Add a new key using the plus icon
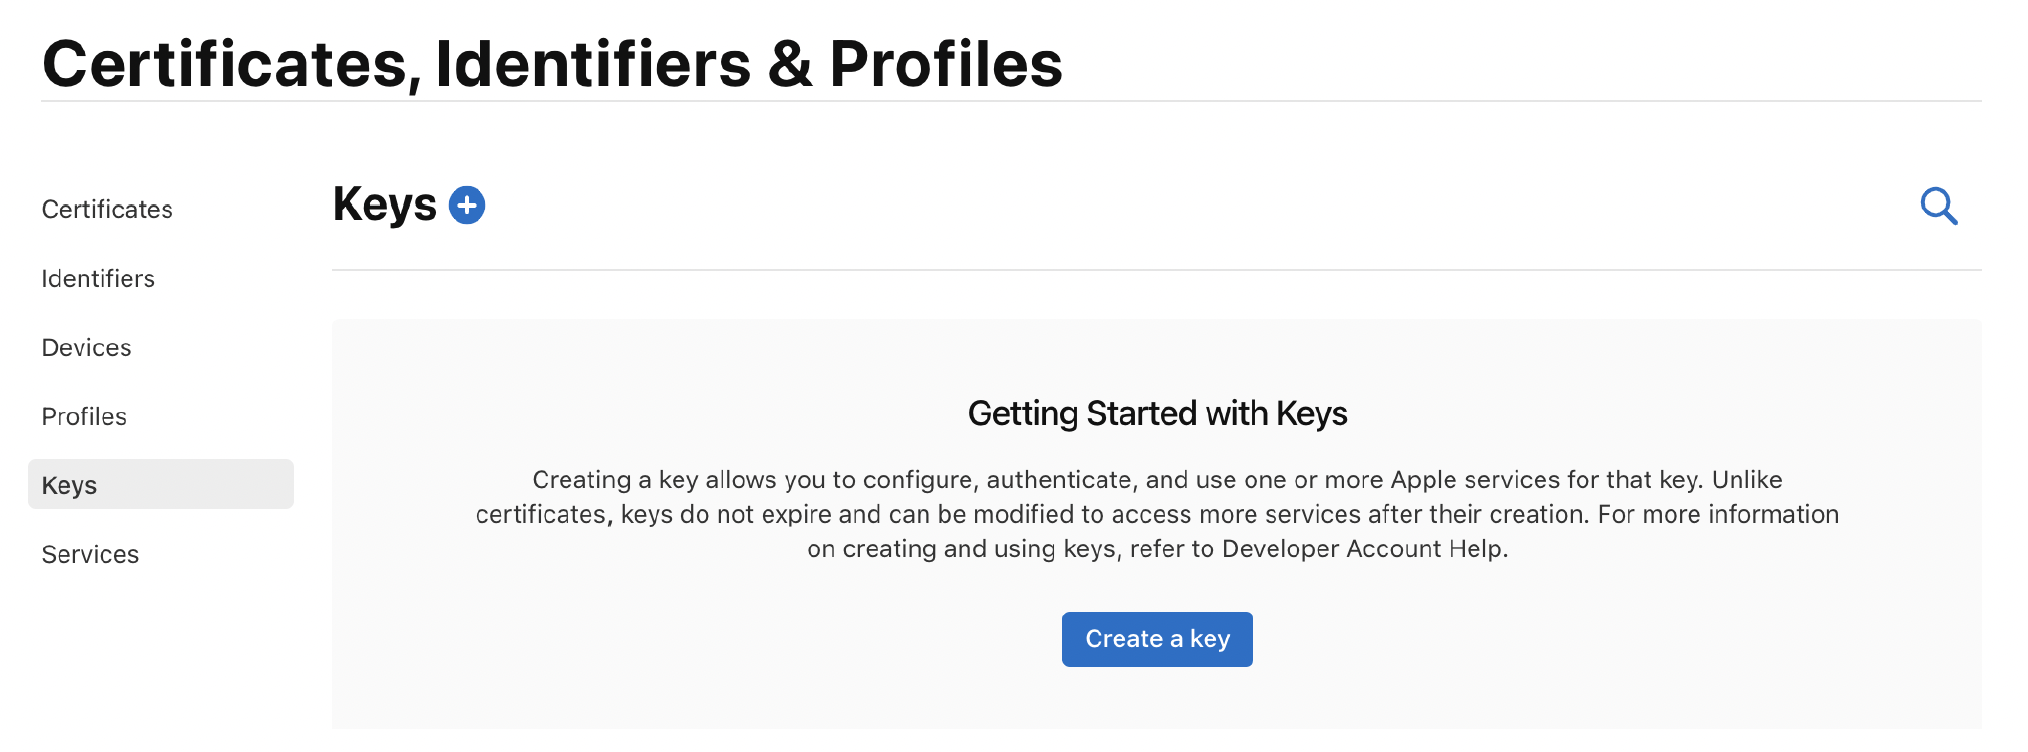Screen dimensions: 2028x752 click(467, 205)
